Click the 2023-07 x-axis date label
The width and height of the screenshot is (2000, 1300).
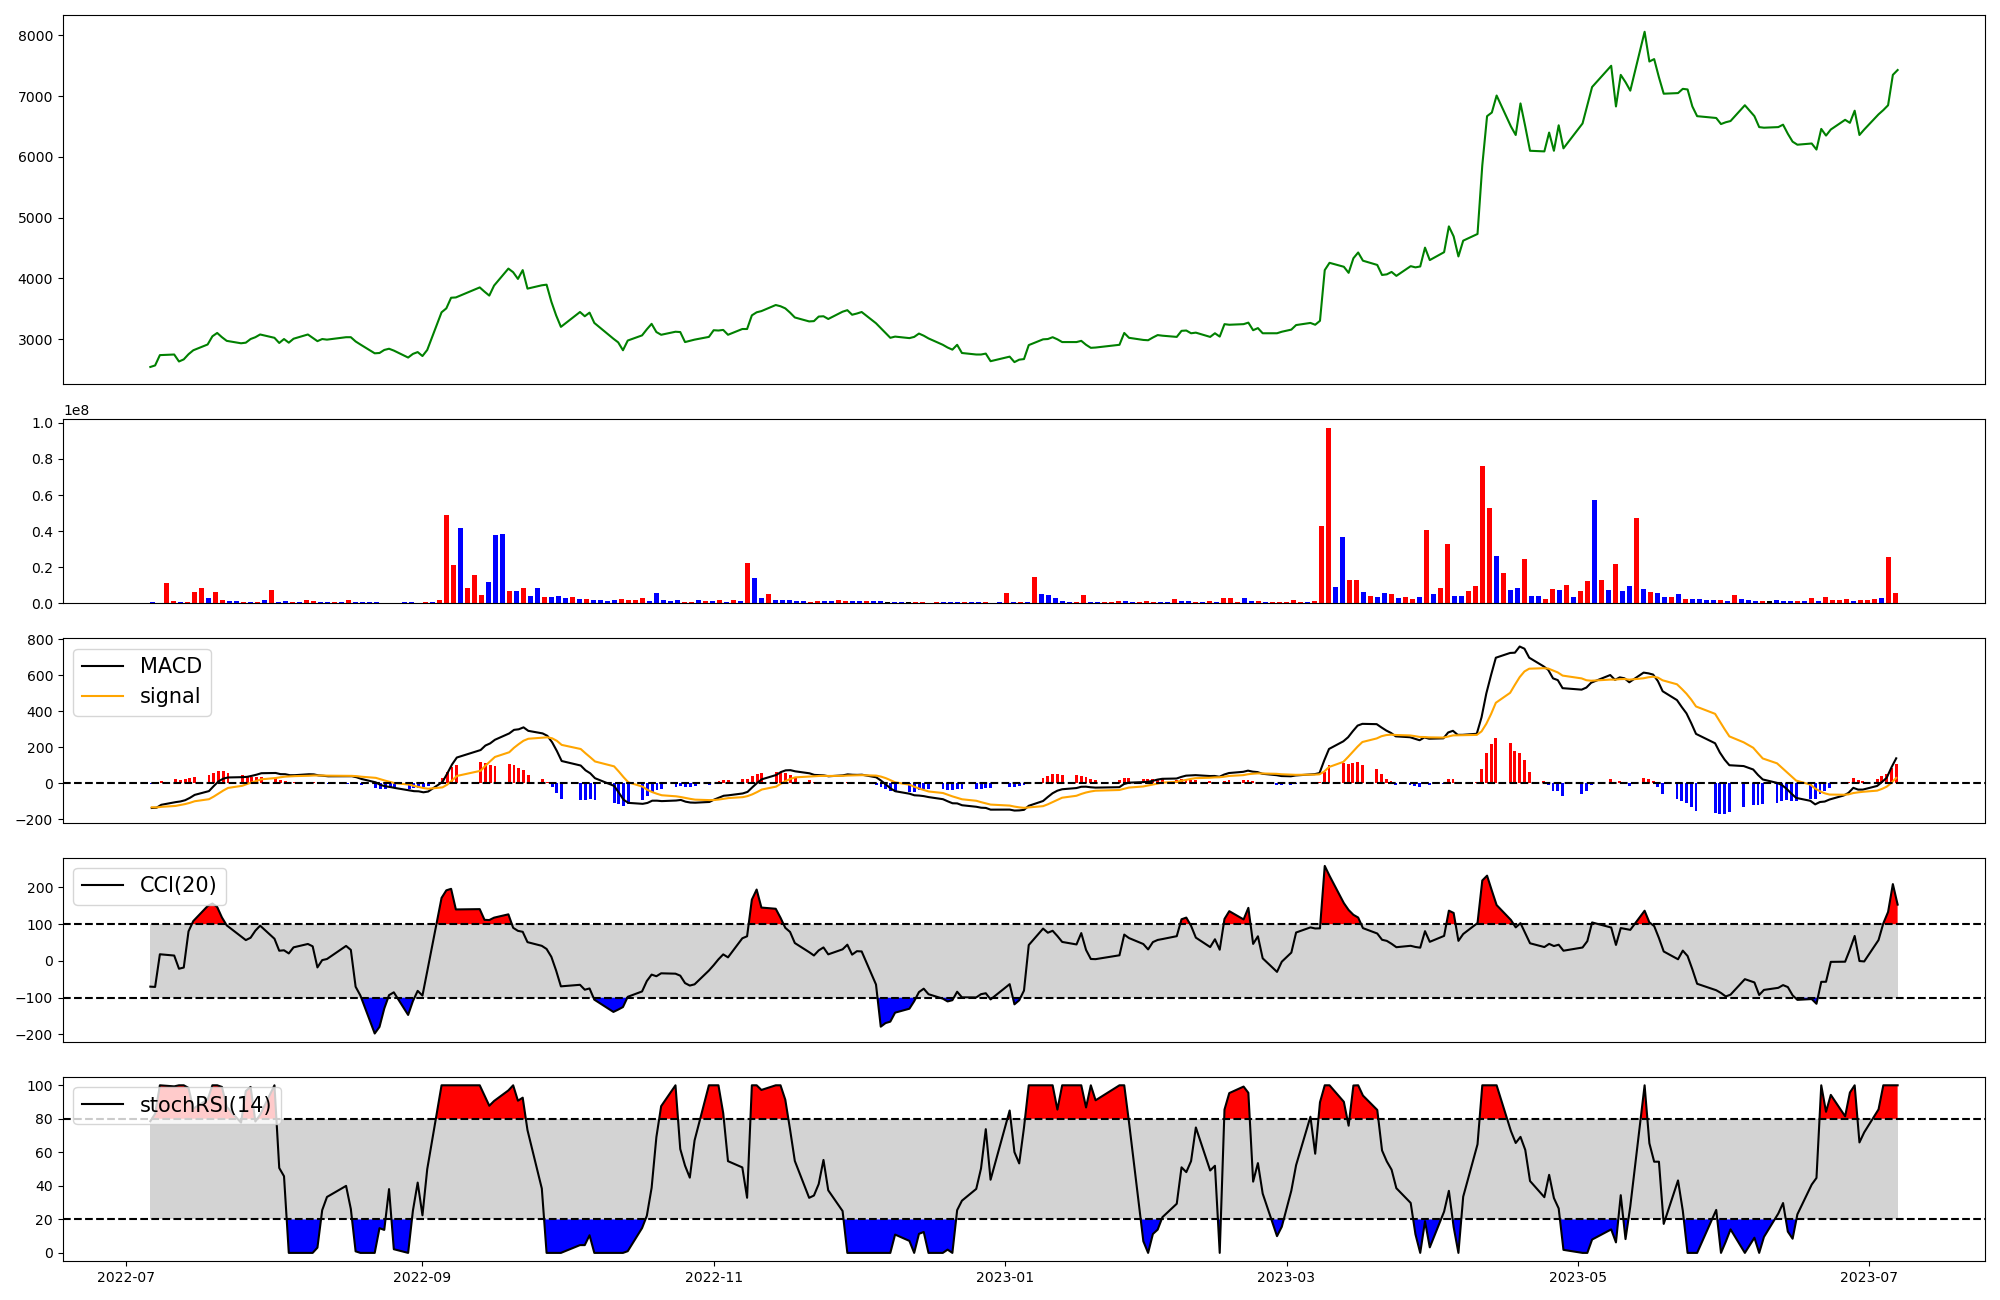(1869, 1276)
